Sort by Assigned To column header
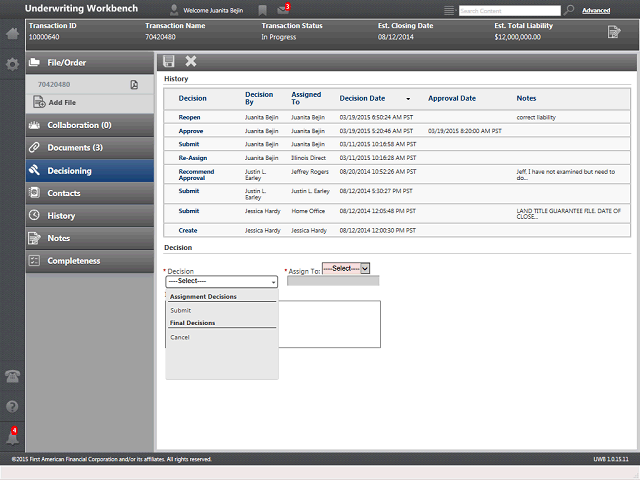The image size is (640, 480). coord(306,98)
